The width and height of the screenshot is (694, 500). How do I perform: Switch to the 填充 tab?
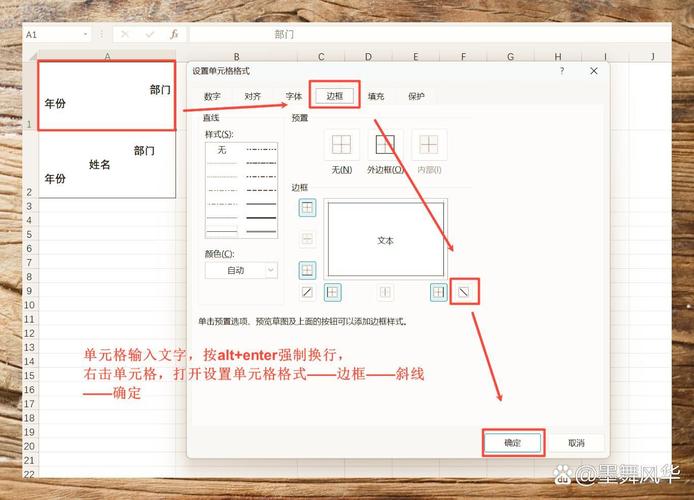click(376, 96)
